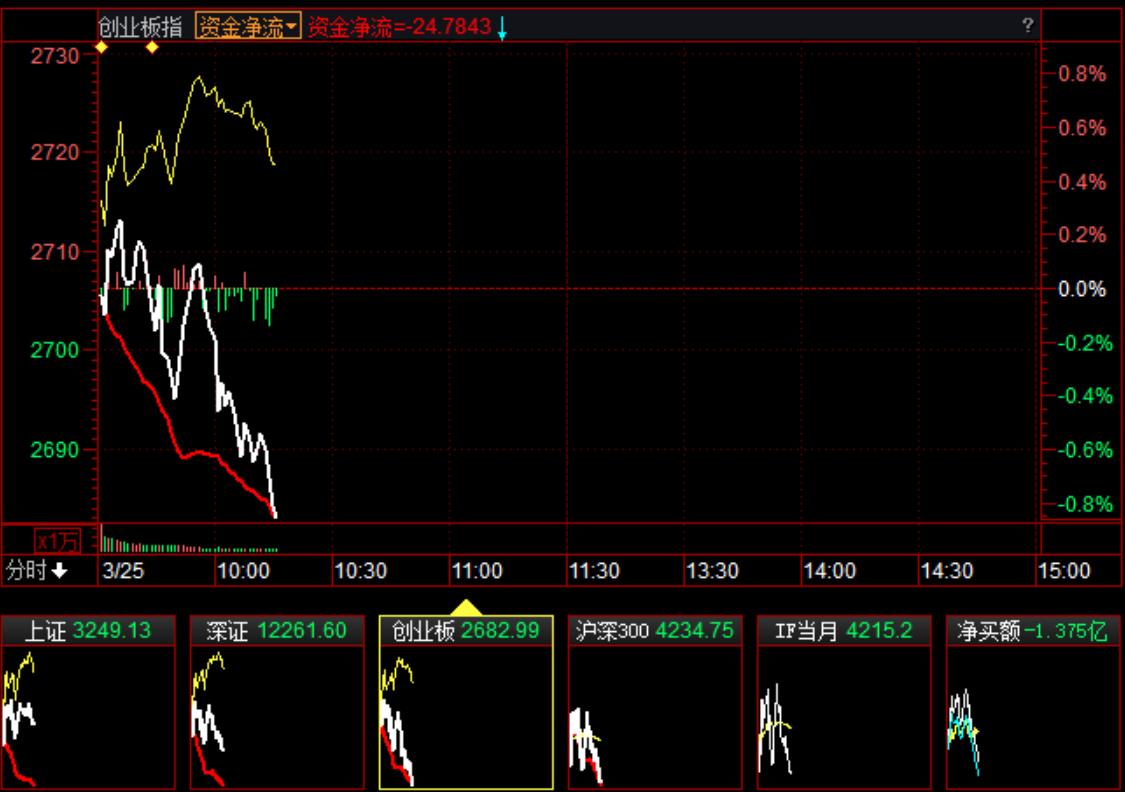1125x792 pixels.
Task: Click the yellow triangle pointer above 创业板
Action: [x=466, y=607]
